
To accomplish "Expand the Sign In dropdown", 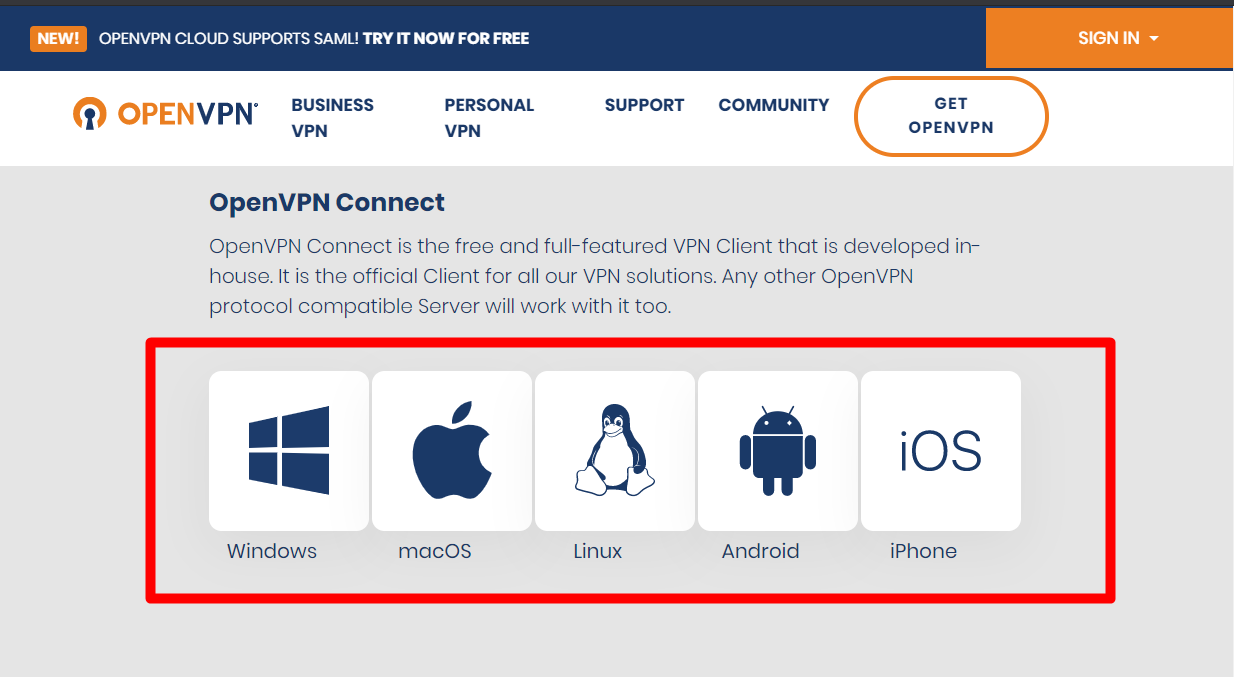I will [1118, 39].
